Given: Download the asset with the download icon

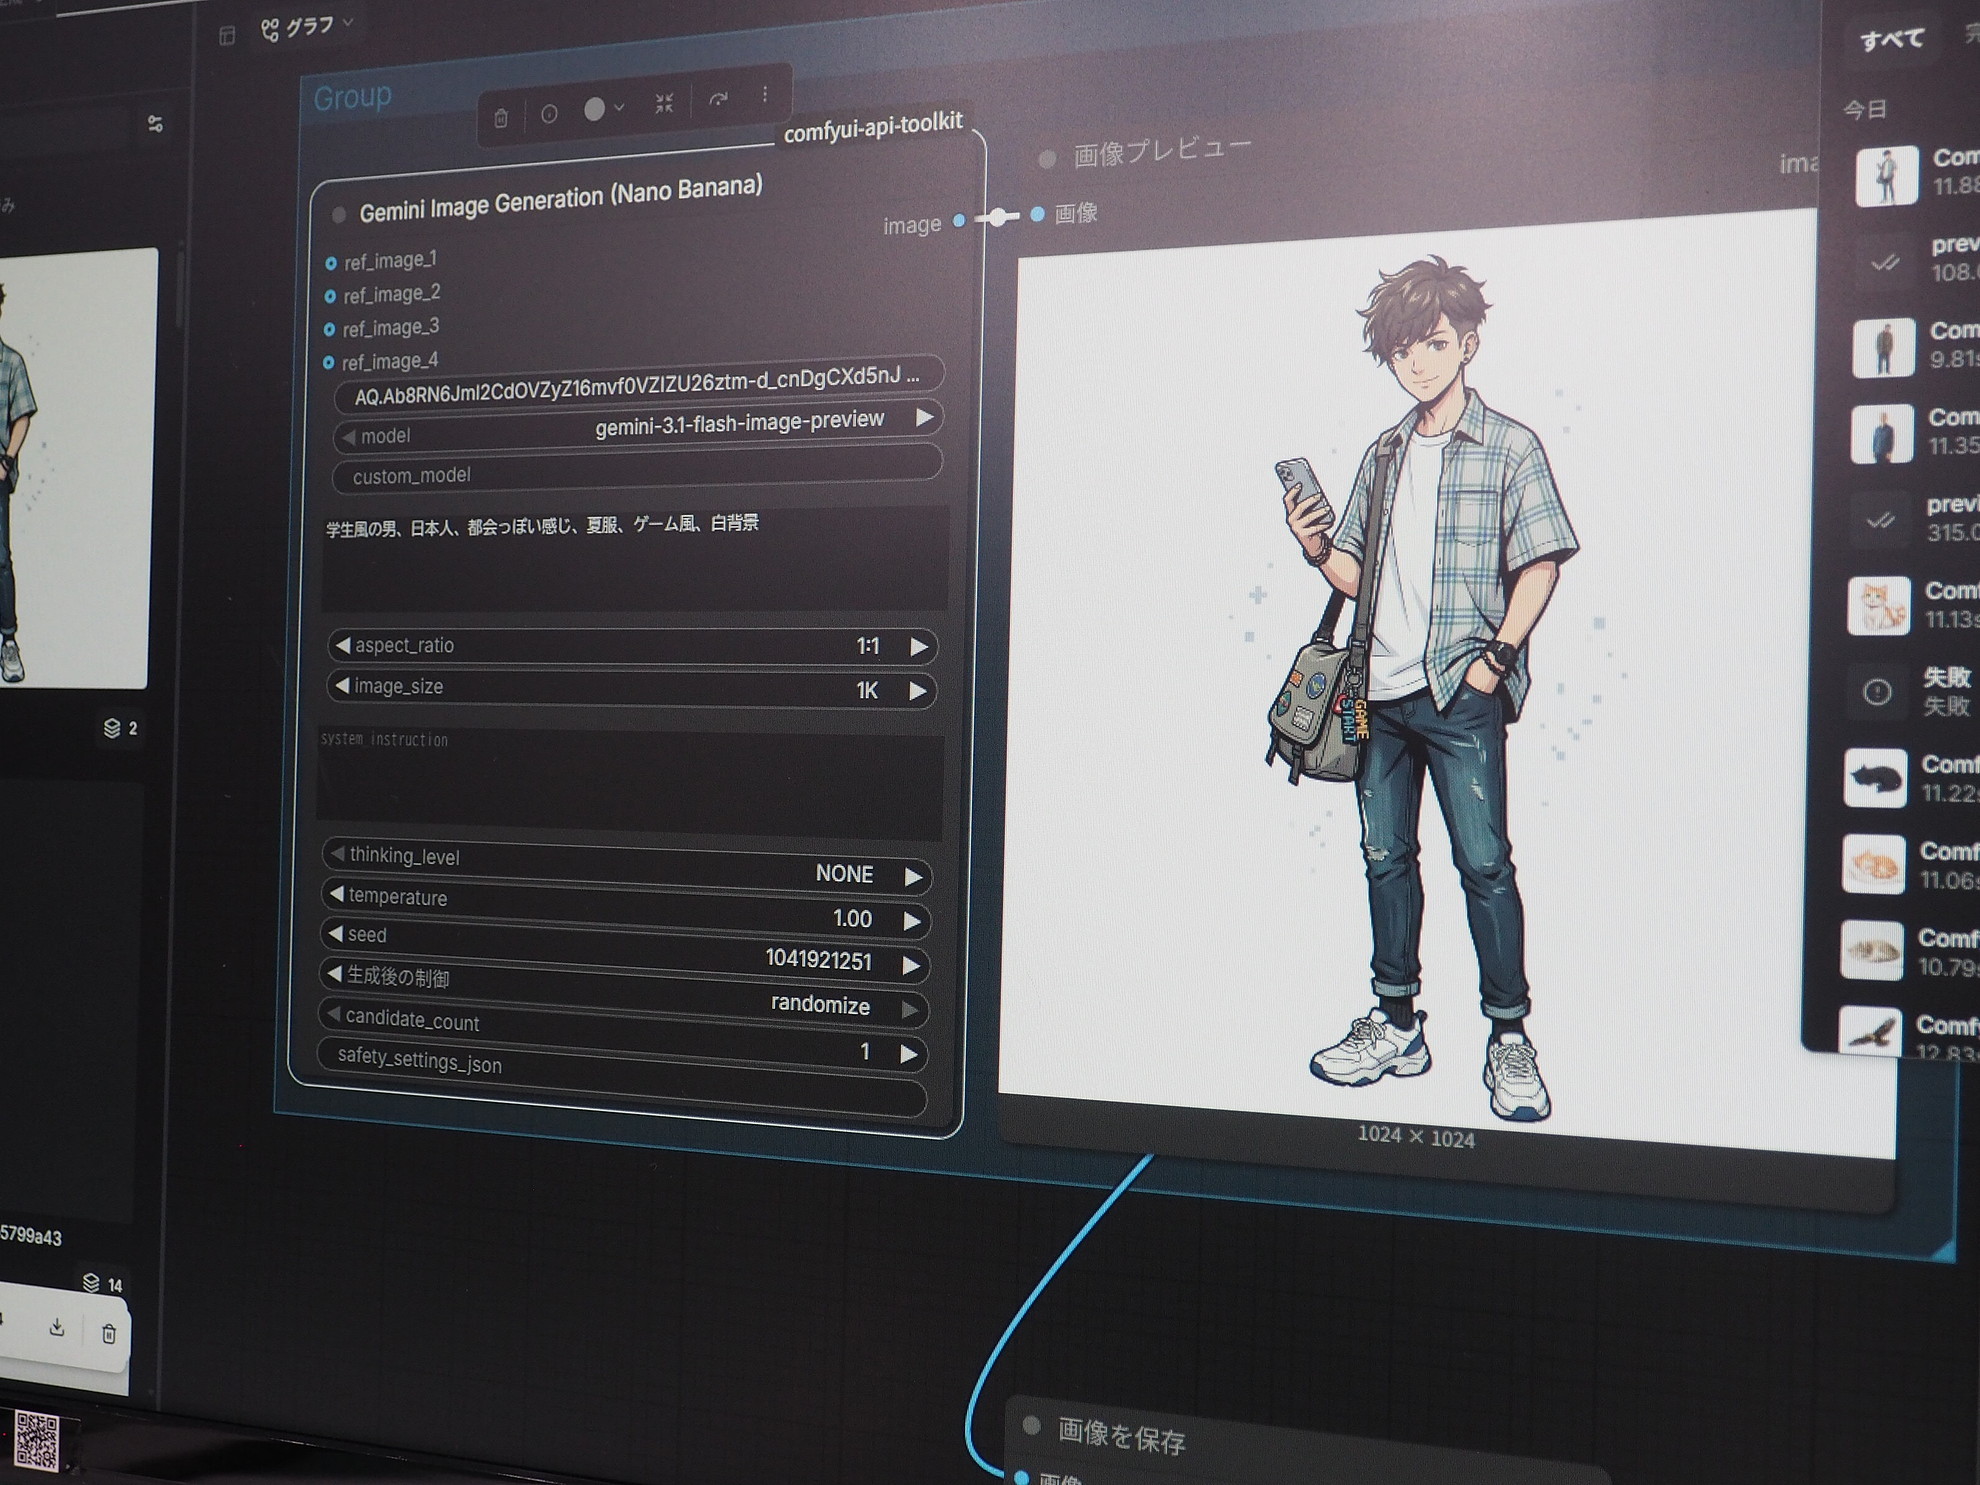Looking at the screenshot, I should 57,1327.
